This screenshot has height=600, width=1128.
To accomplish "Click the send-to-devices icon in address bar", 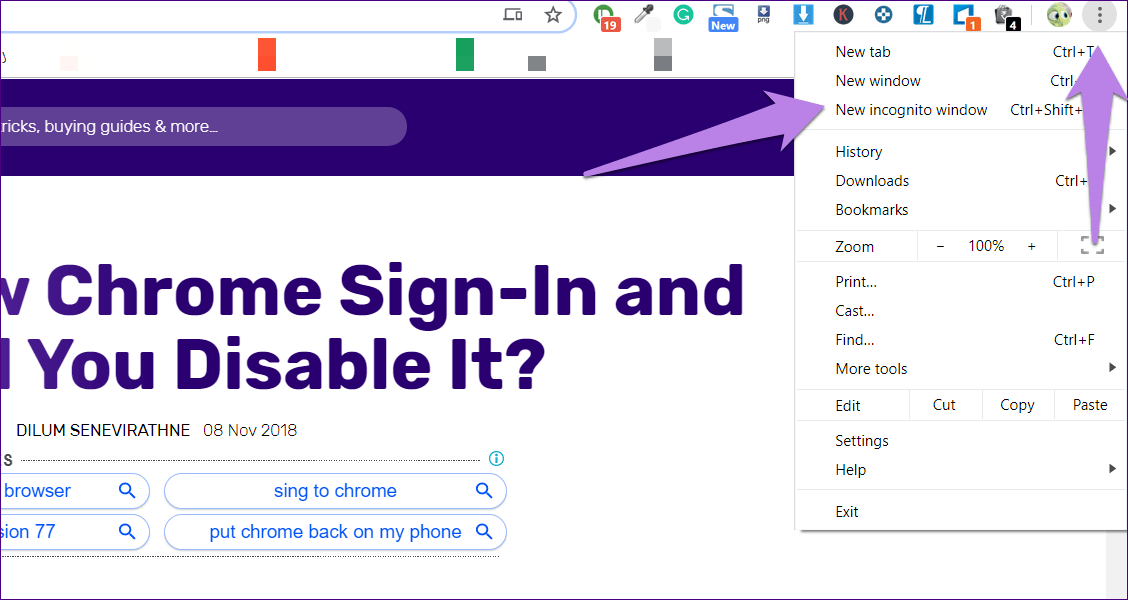I will point(513,15).
